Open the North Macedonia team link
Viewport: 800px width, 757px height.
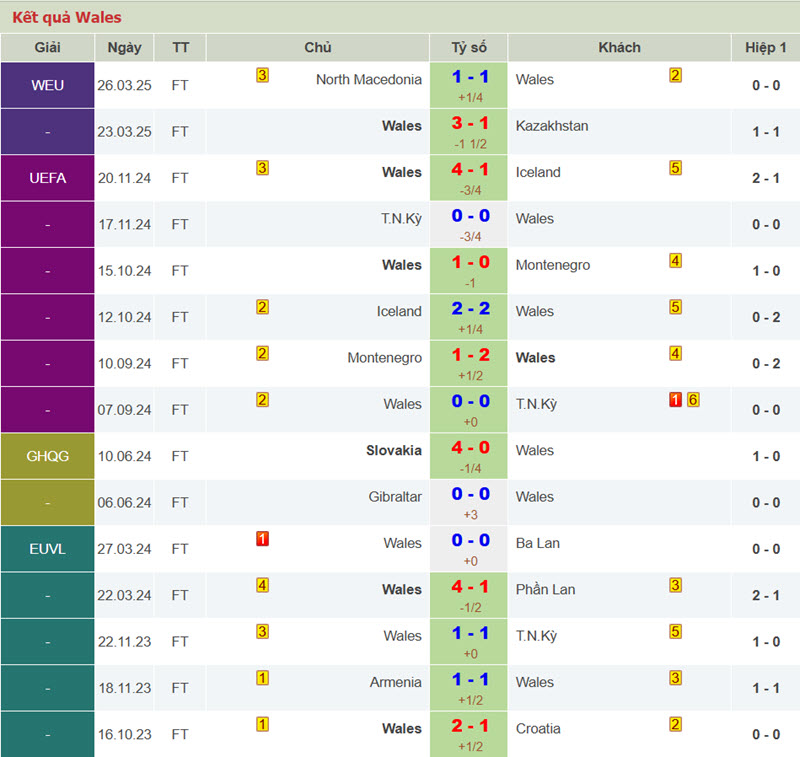[x=368, y=80]
